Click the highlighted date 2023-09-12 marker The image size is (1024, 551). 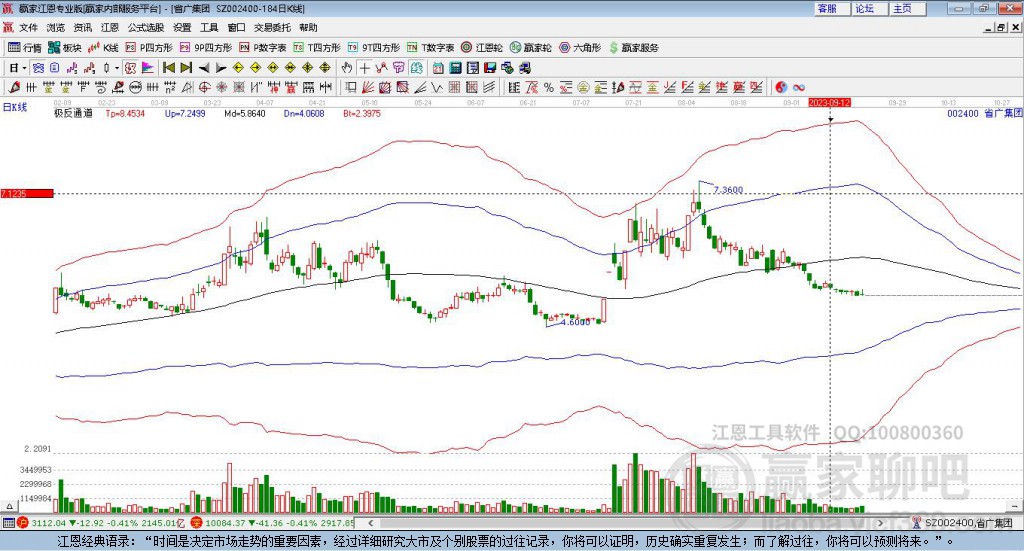pos(829,102)
